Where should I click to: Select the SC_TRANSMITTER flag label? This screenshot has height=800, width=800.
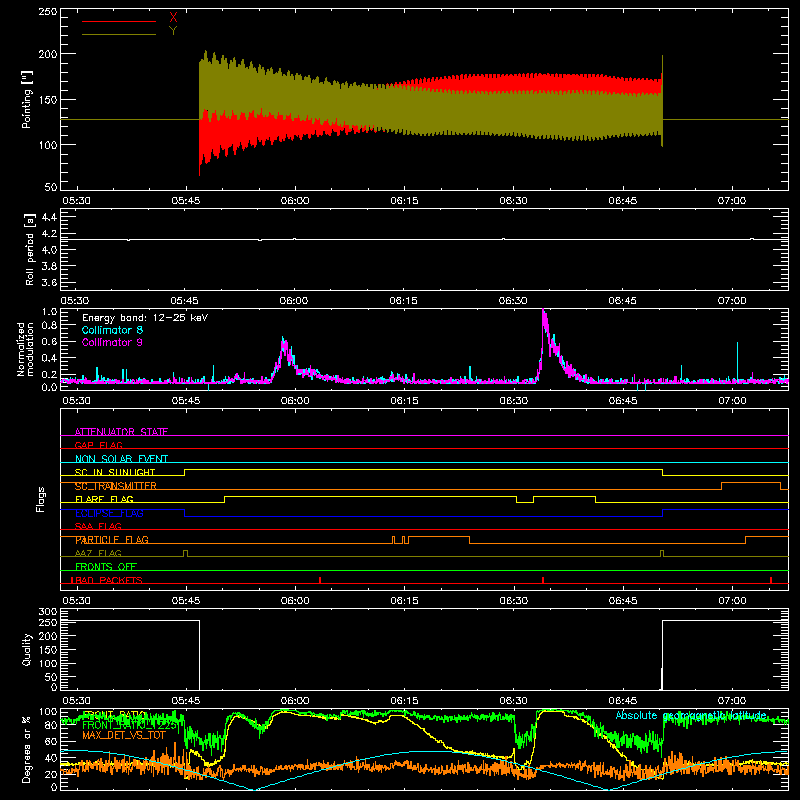116,486
